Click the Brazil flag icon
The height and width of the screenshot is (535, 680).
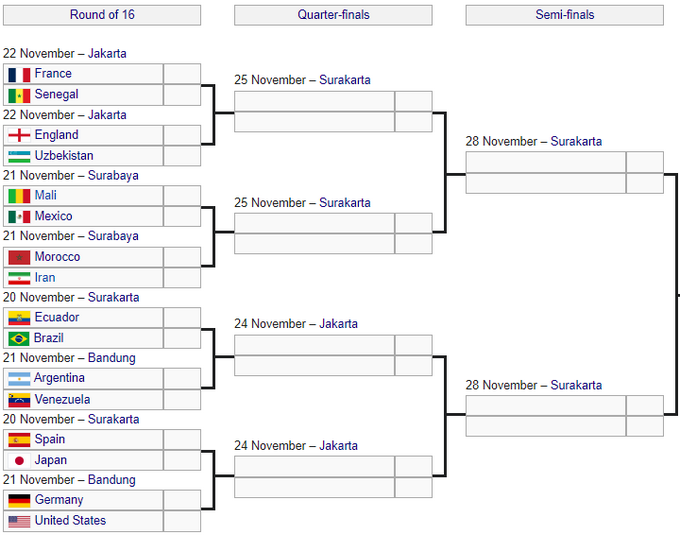point(18,339)
